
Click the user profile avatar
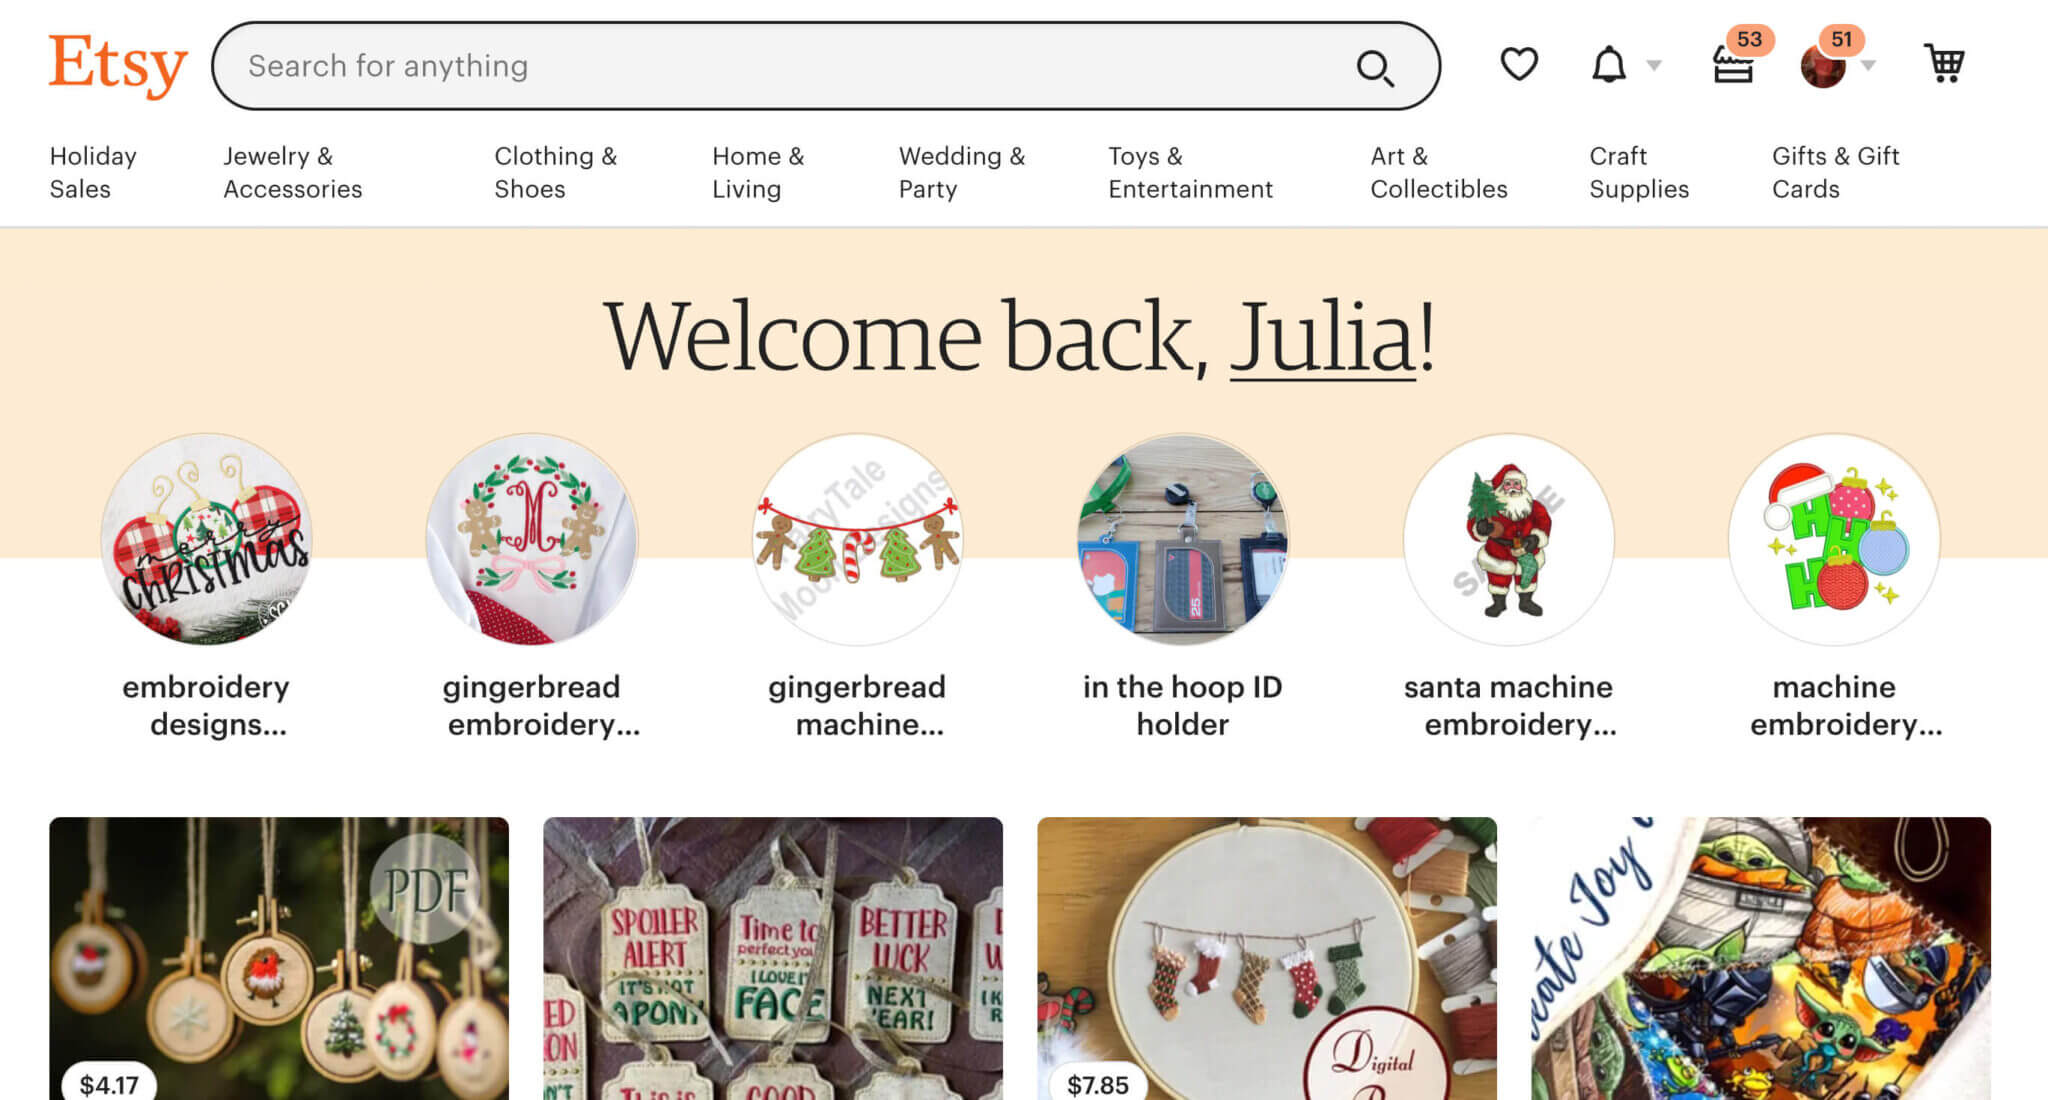tap(1823, 66)
